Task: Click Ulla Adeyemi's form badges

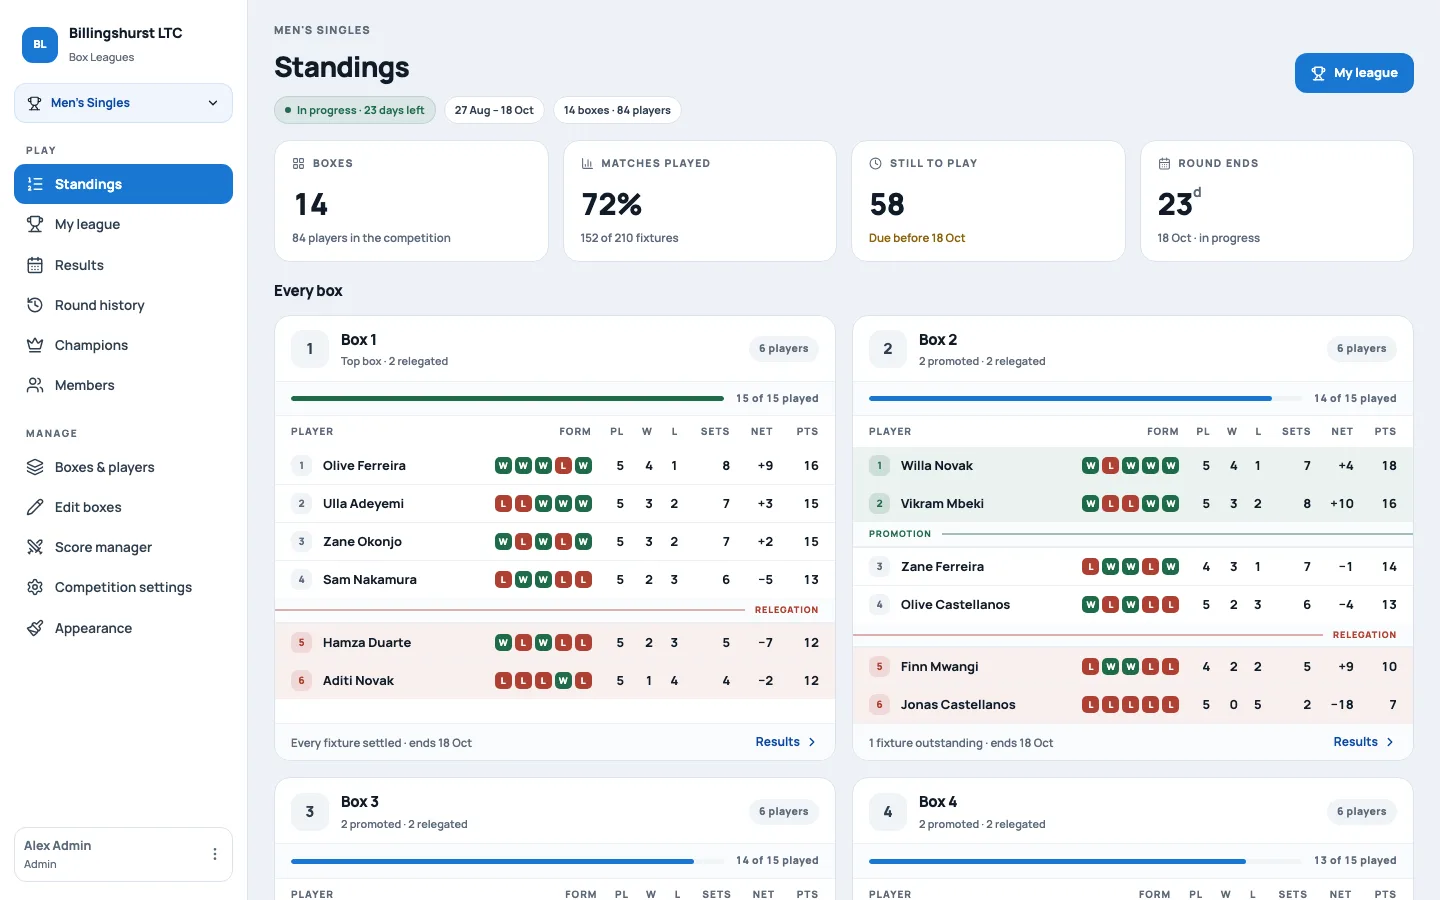Action: pyautogui.click(x=544, y=504)
